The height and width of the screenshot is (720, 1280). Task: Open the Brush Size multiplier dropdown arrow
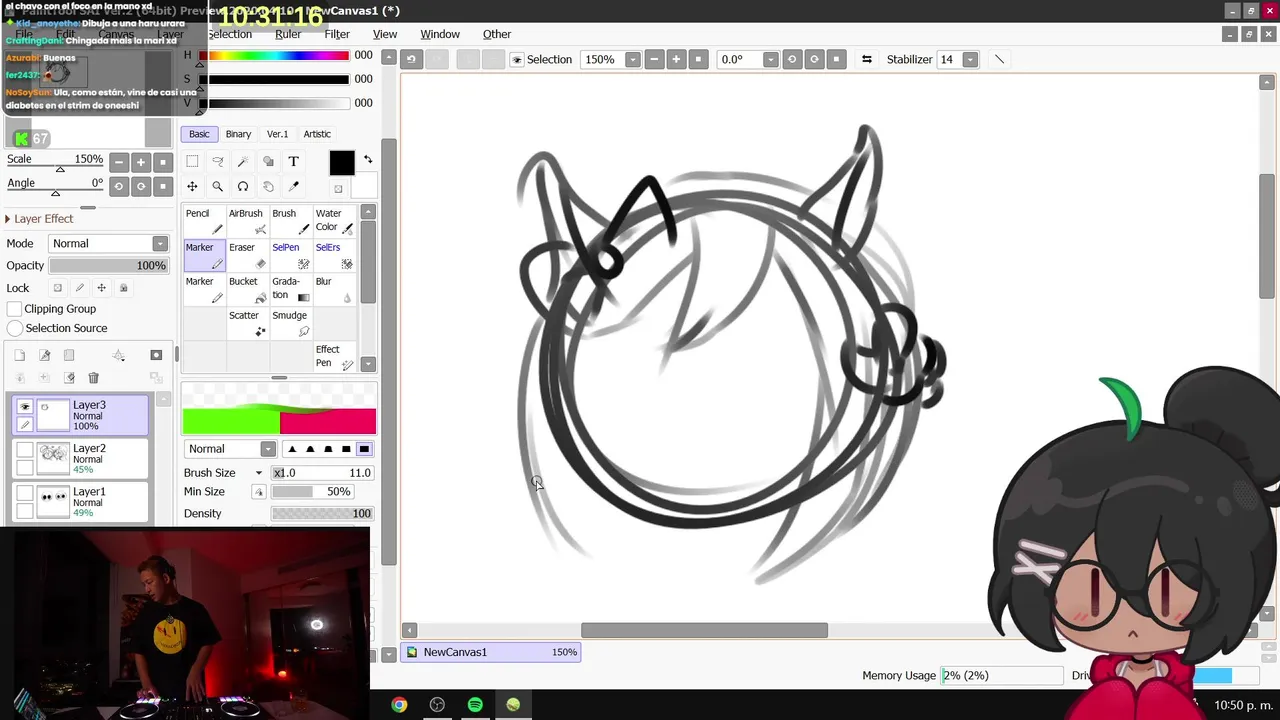(258, 473)
